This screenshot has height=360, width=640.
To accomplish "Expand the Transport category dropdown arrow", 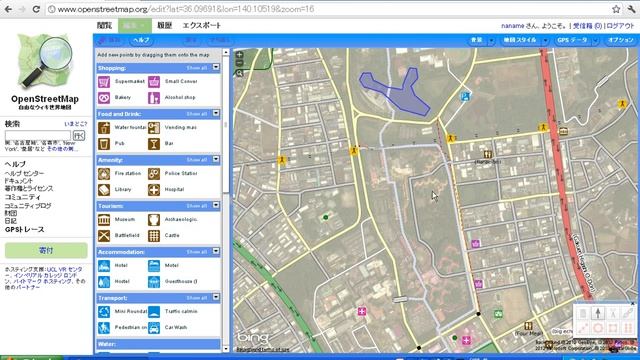I will pos(216,297).
